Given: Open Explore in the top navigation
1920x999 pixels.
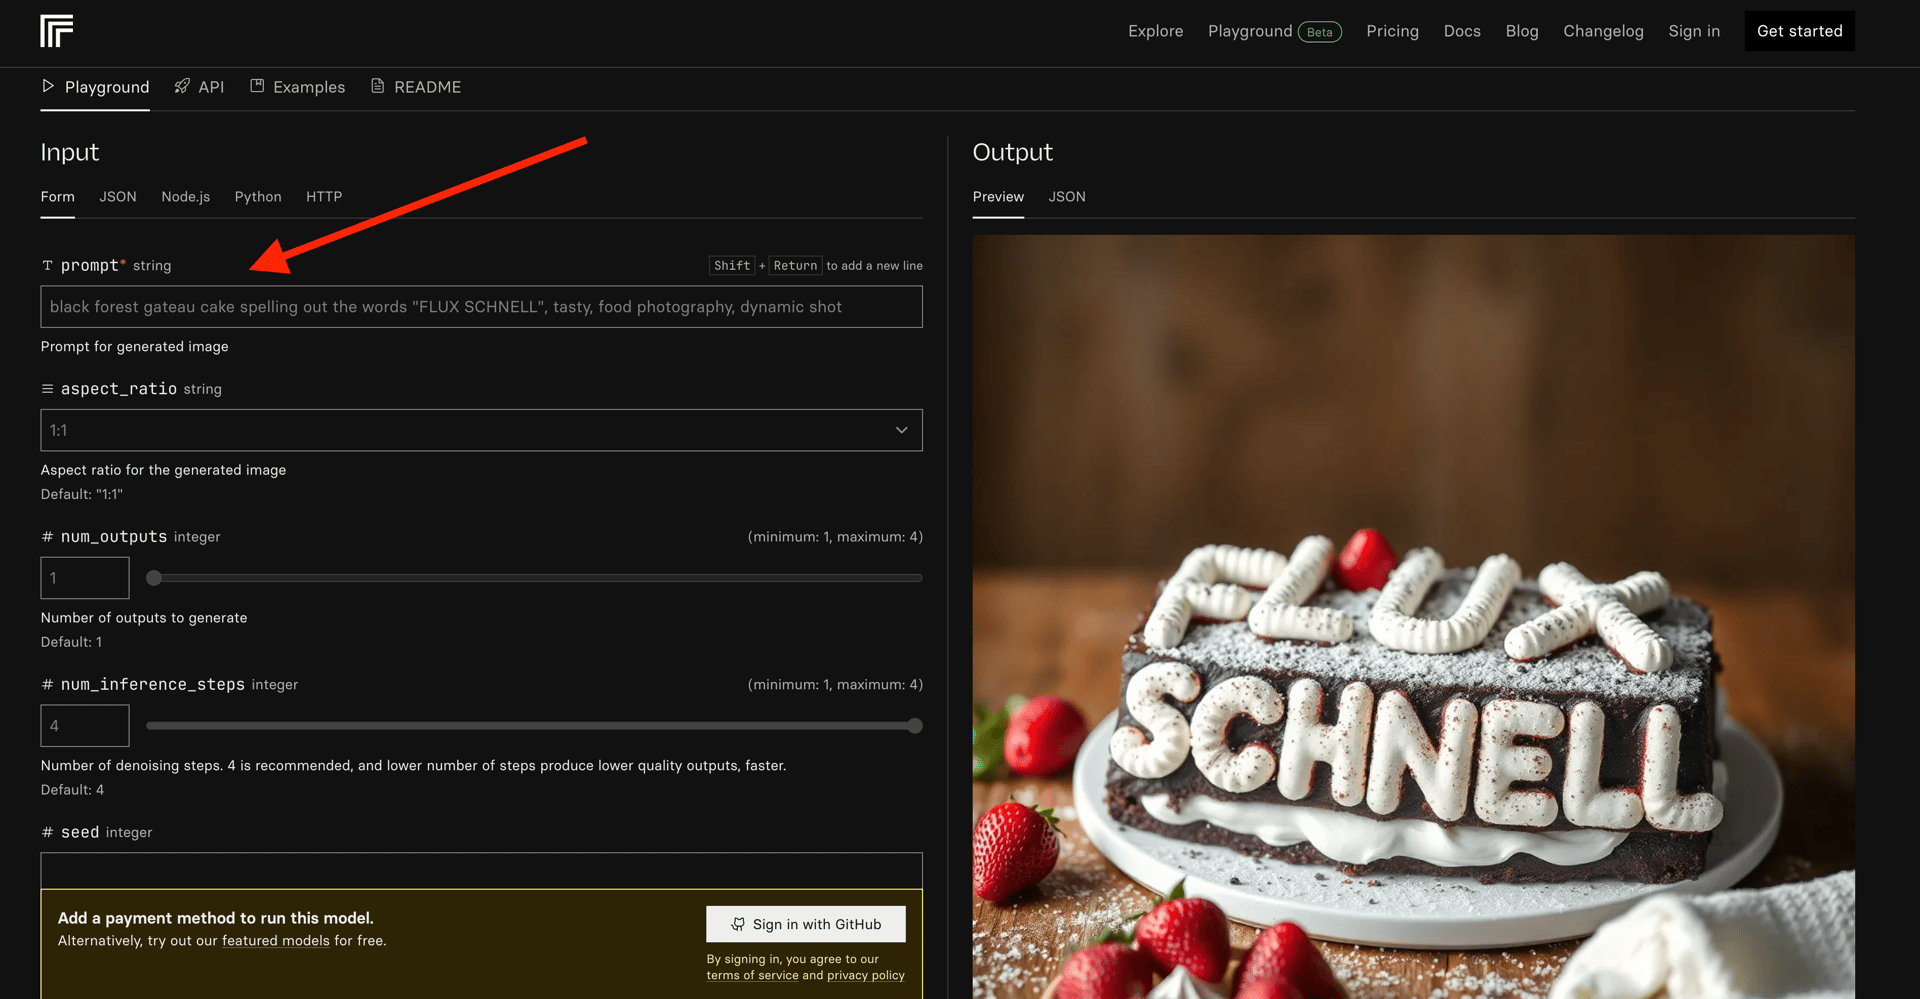Looking at the screenshot, I should 1156,31.
